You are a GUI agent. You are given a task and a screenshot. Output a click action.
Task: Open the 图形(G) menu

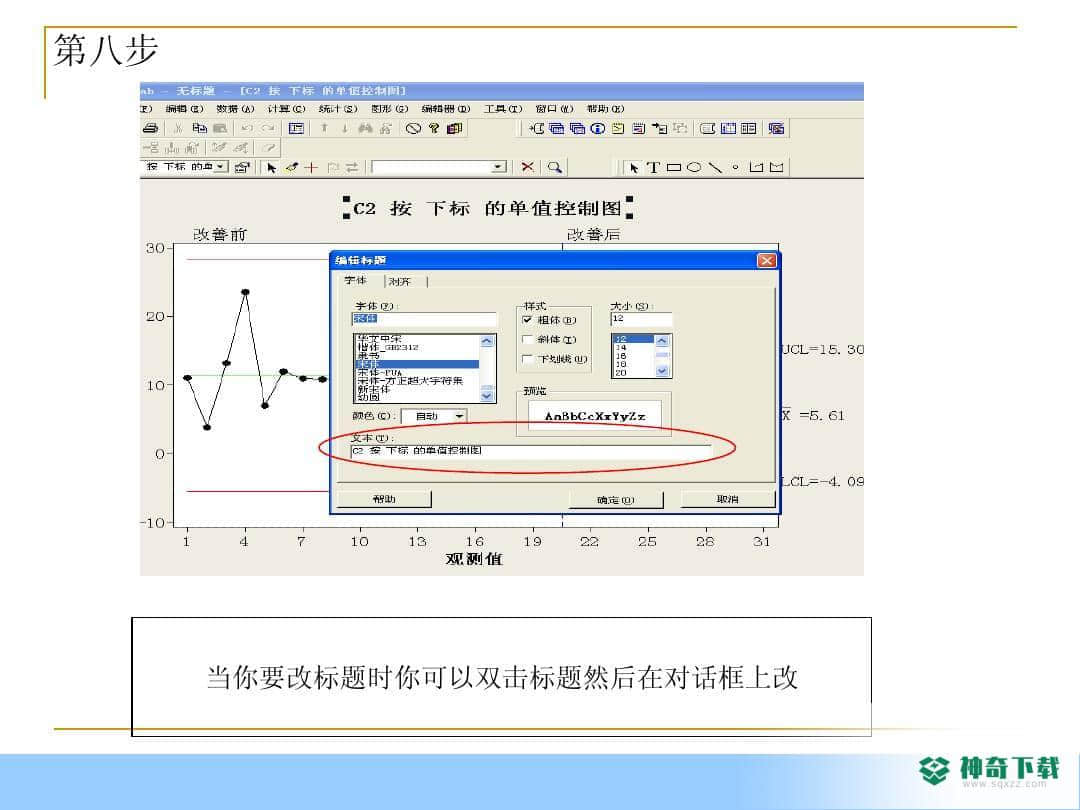(x=390, y=109)
